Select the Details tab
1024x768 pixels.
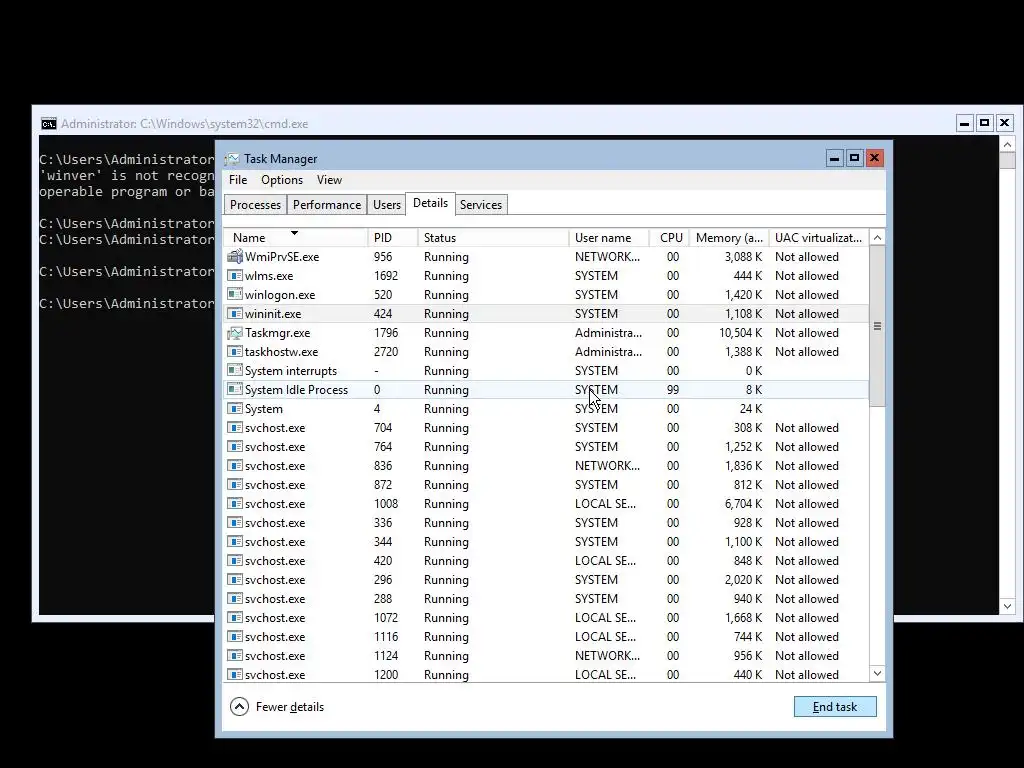pyautogui.click(x=430, y=203)
